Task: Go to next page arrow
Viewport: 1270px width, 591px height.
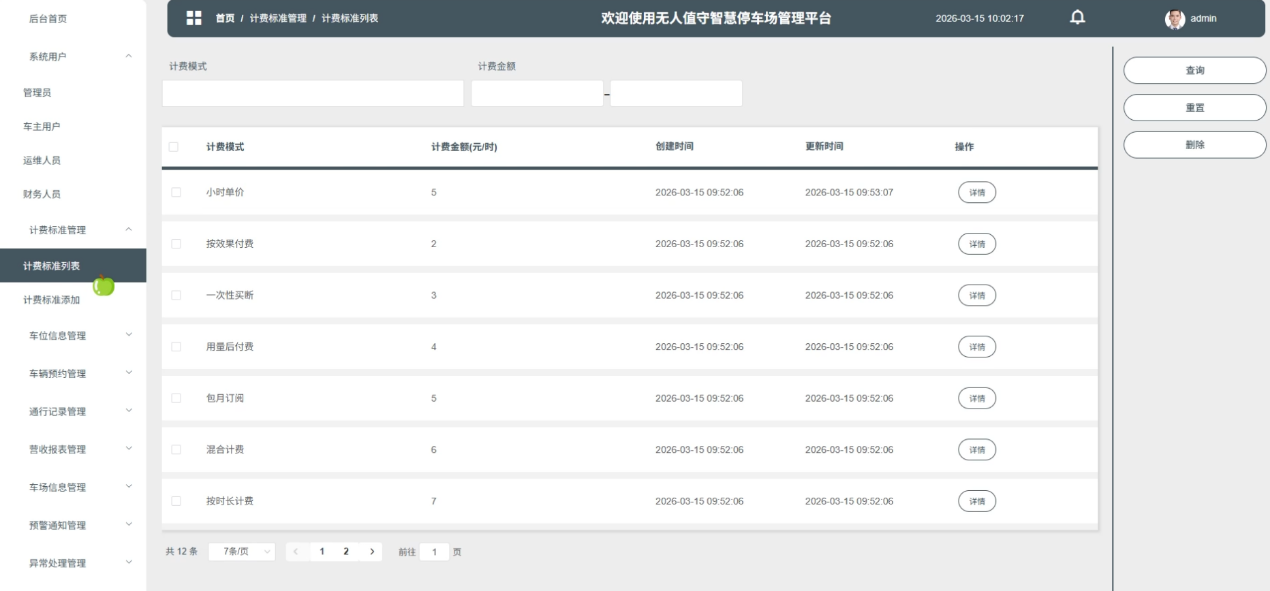Action: point(371,552)
